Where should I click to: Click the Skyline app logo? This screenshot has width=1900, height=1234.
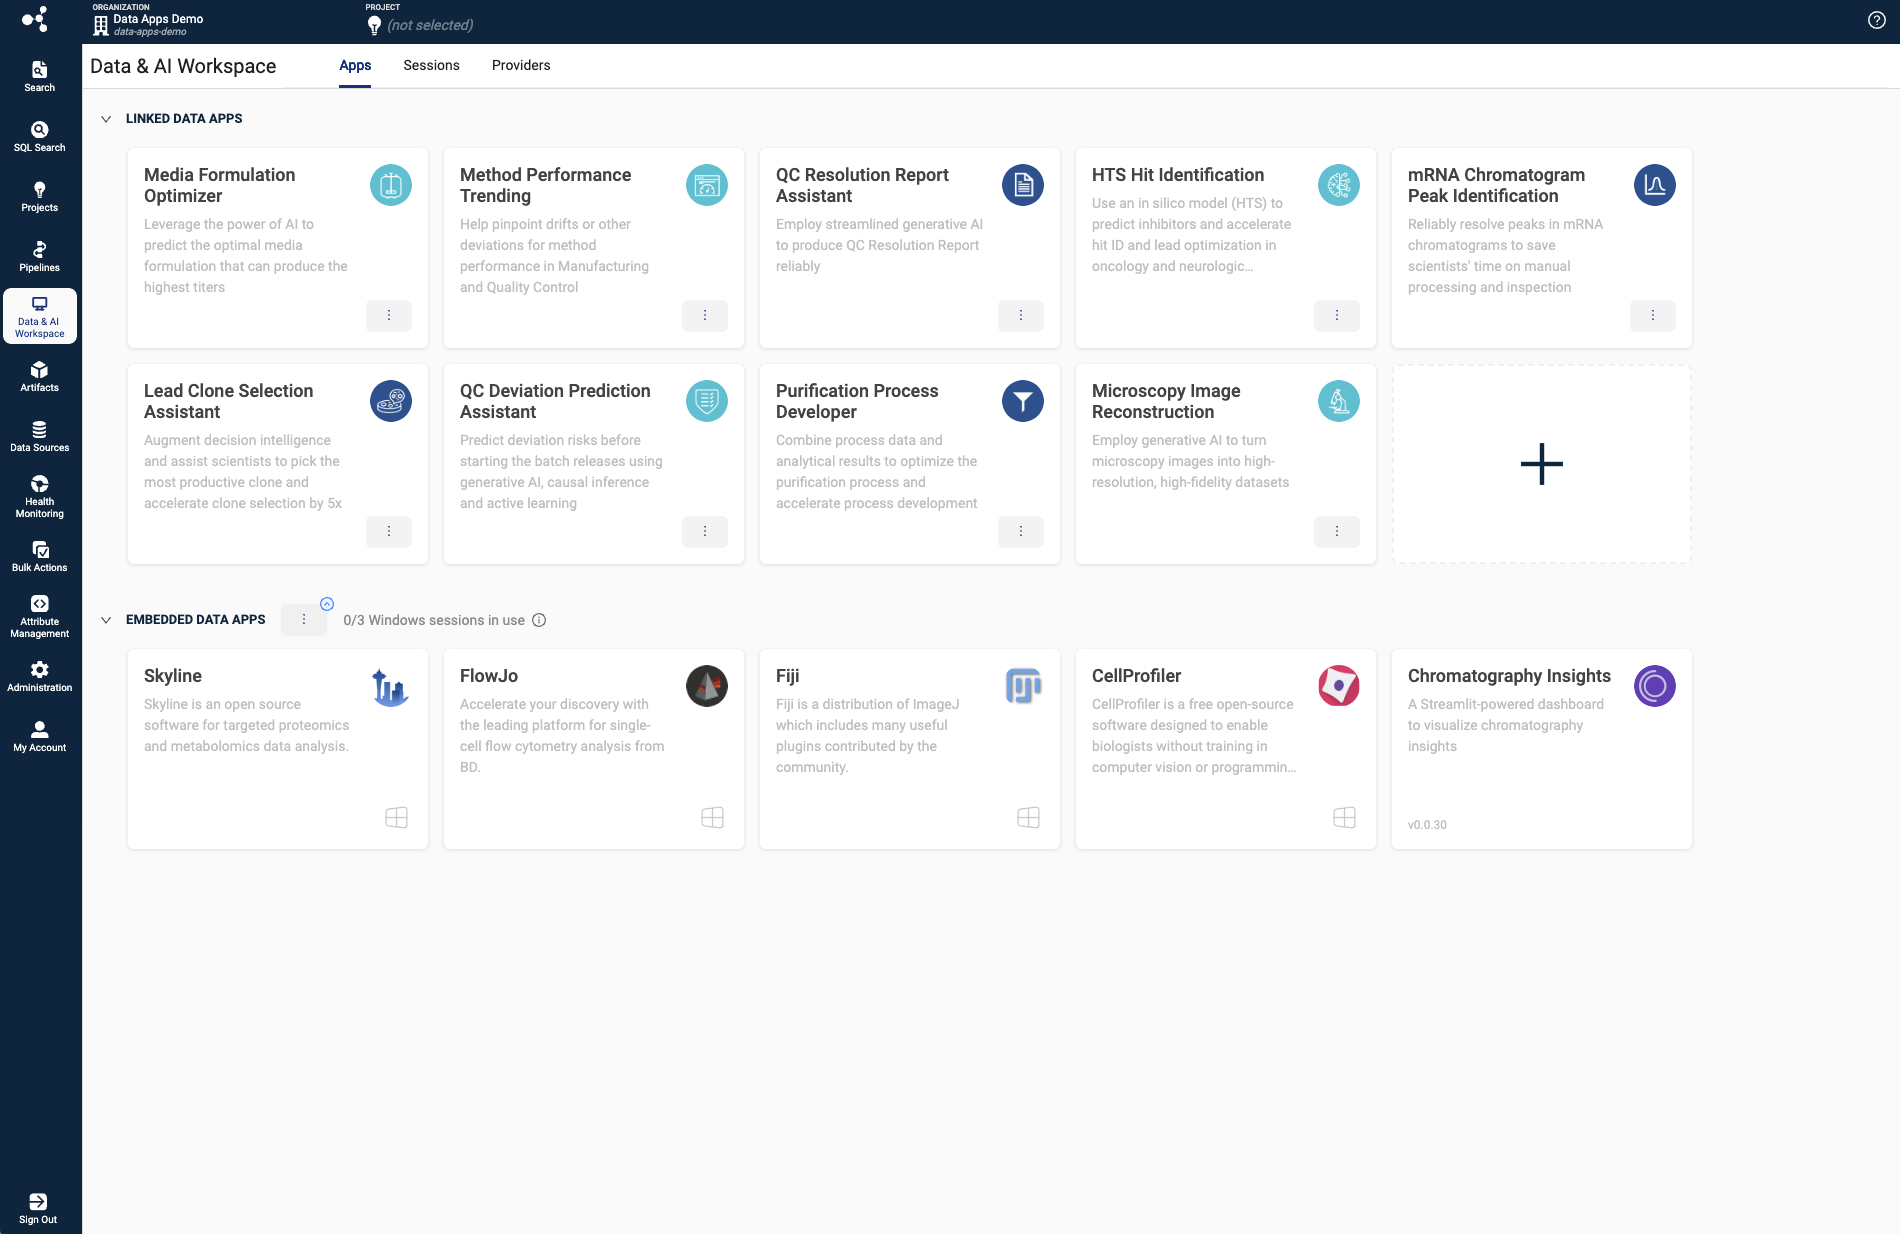pyautogui.click(x=391, y=687)
